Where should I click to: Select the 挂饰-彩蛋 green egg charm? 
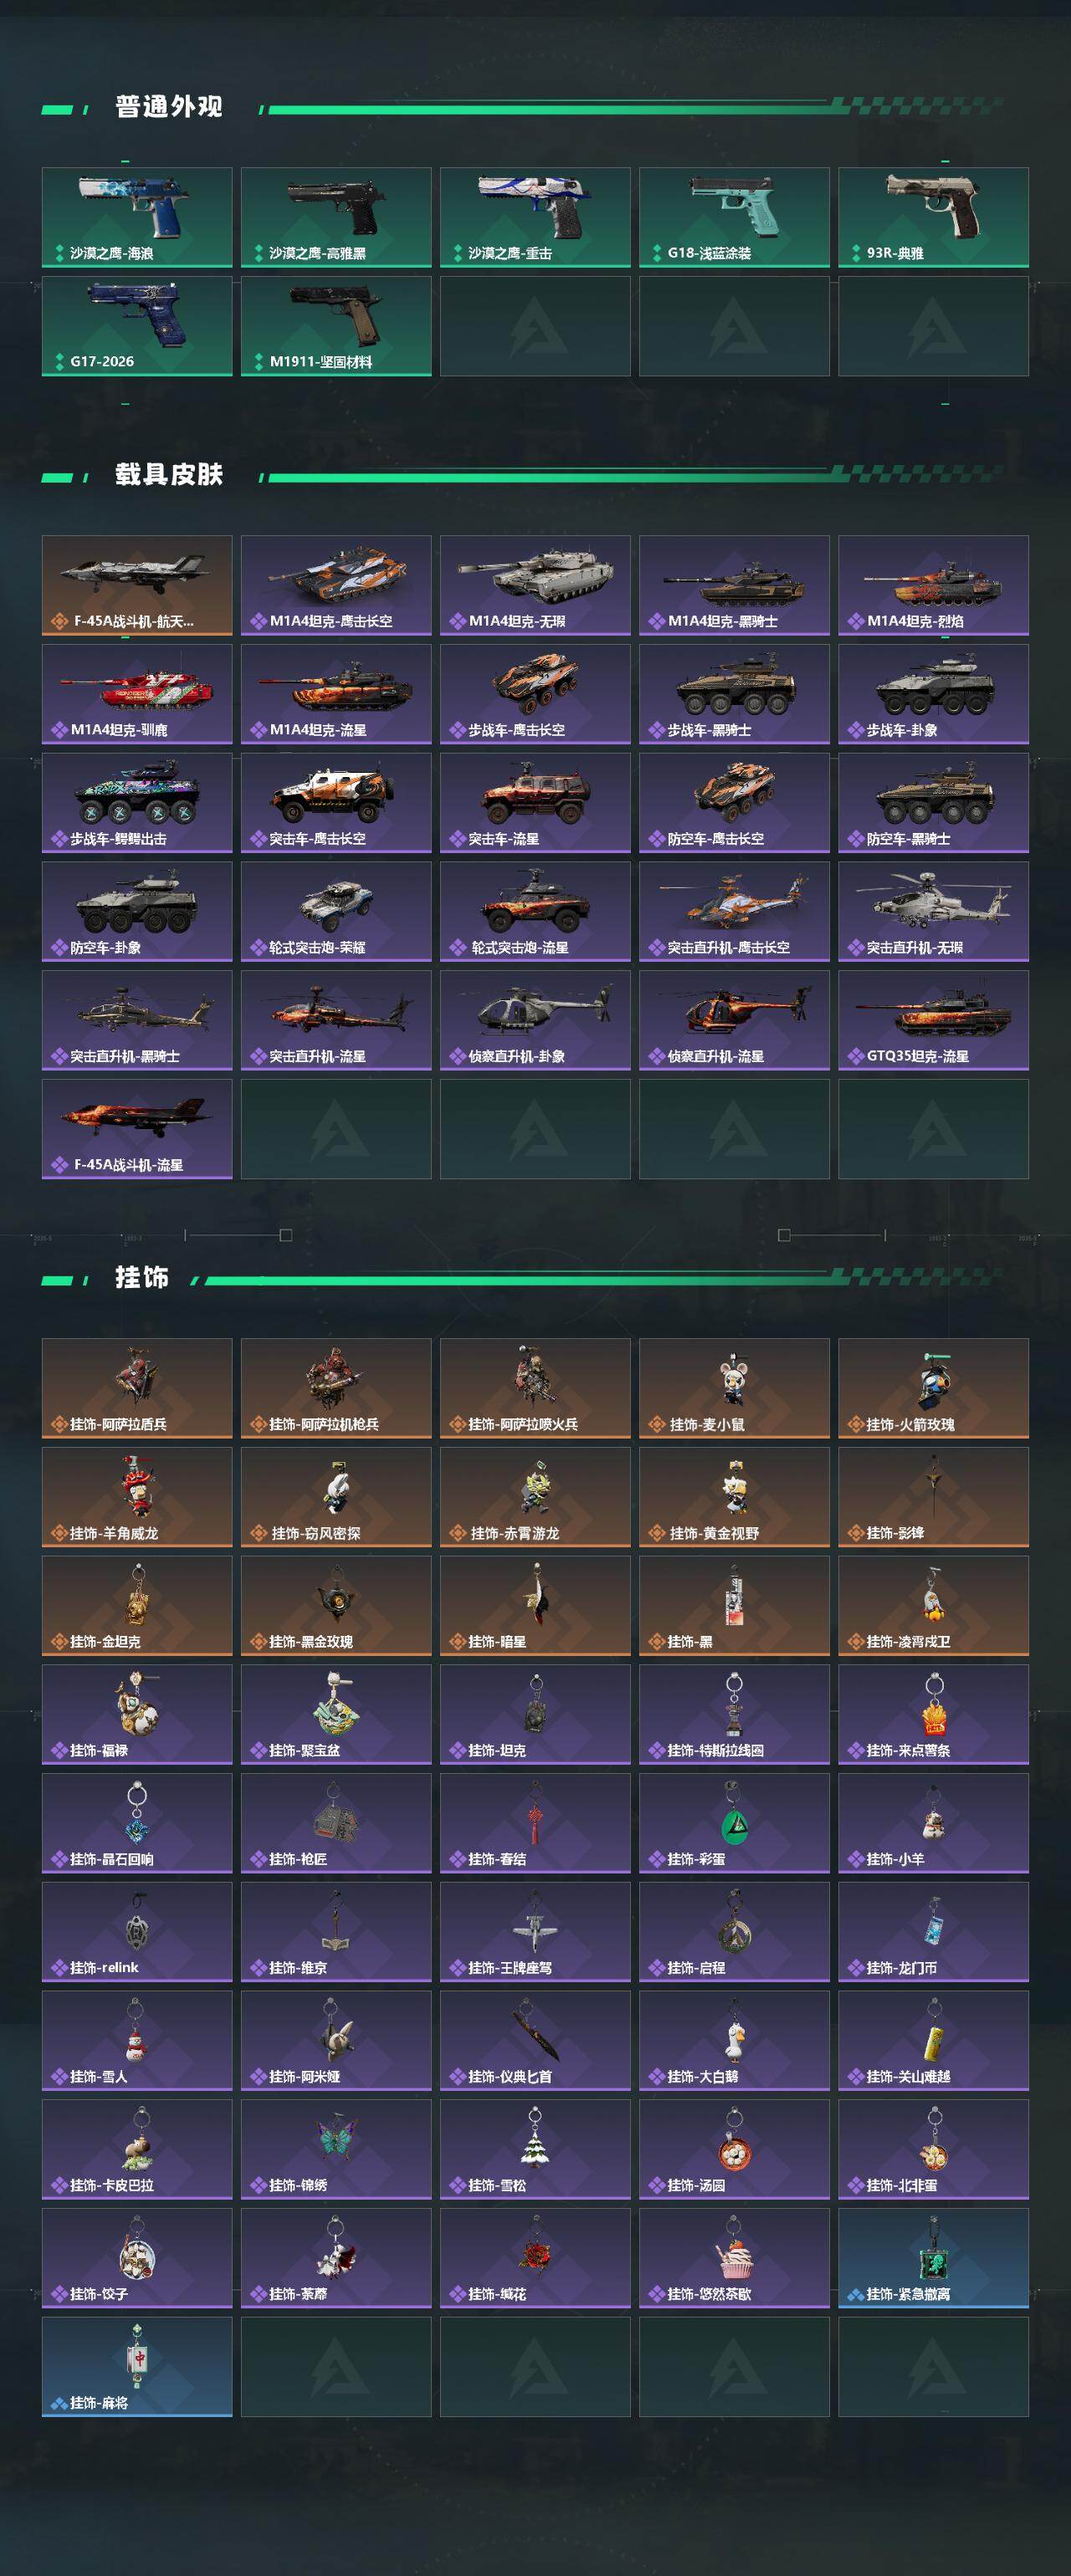pyautogui.click(x=734, y=1823)
